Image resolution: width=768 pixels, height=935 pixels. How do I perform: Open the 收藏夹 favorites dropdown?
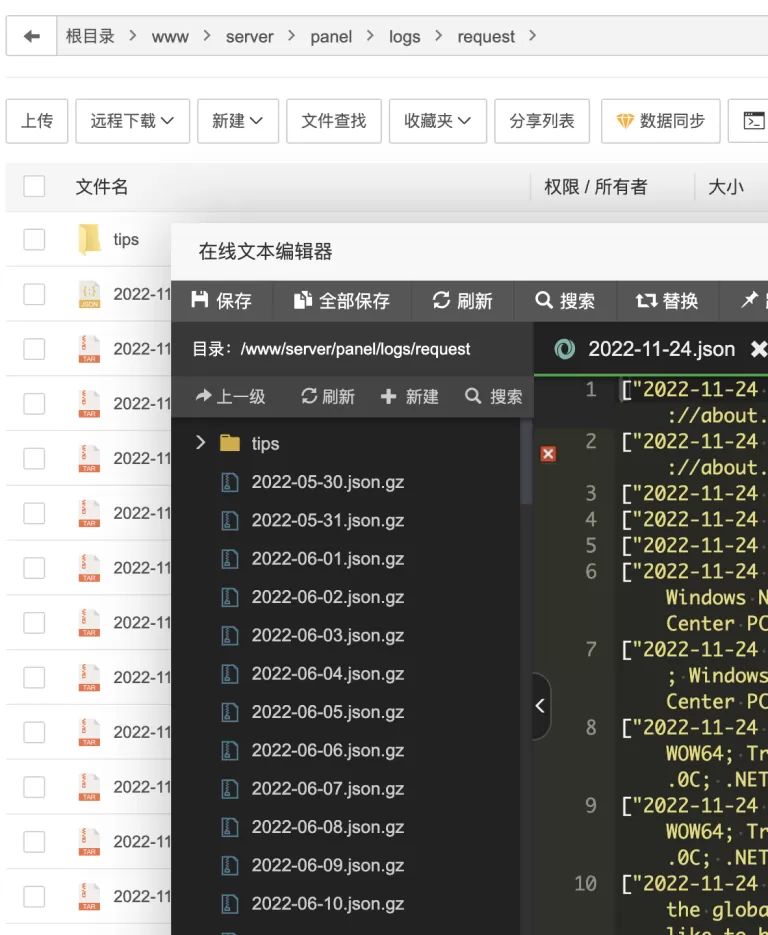tap(438, 121)
